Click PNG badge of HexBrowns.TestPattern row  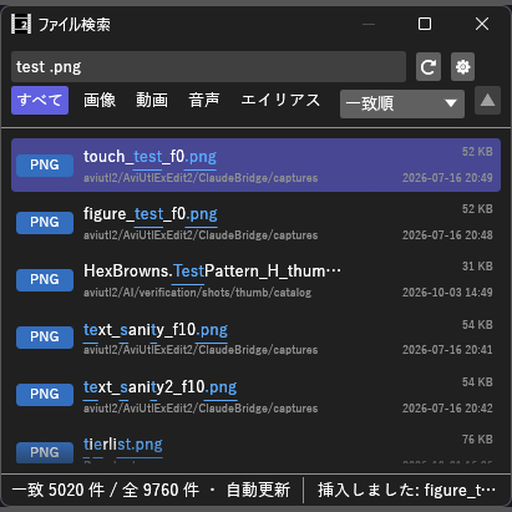(x=45, y=280)
